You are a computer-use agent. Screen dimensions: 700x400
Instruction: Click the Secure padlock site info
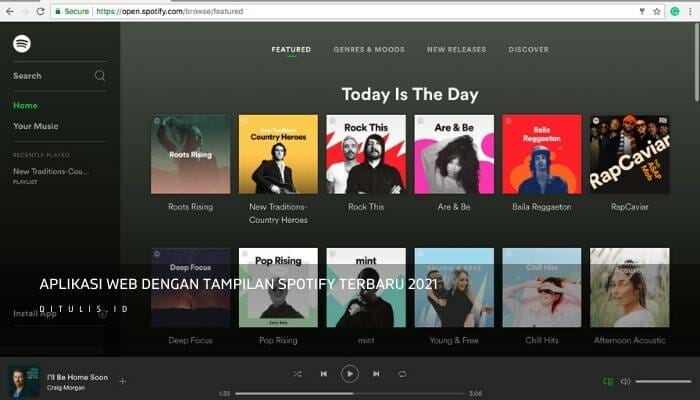pos(72,11)
